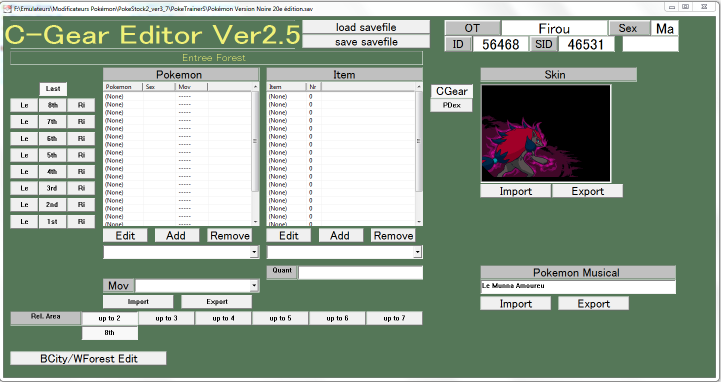Select the up to 5 area option
Image resolution: width=721 pixels, height=382 pixels.
tap(280, 318)
